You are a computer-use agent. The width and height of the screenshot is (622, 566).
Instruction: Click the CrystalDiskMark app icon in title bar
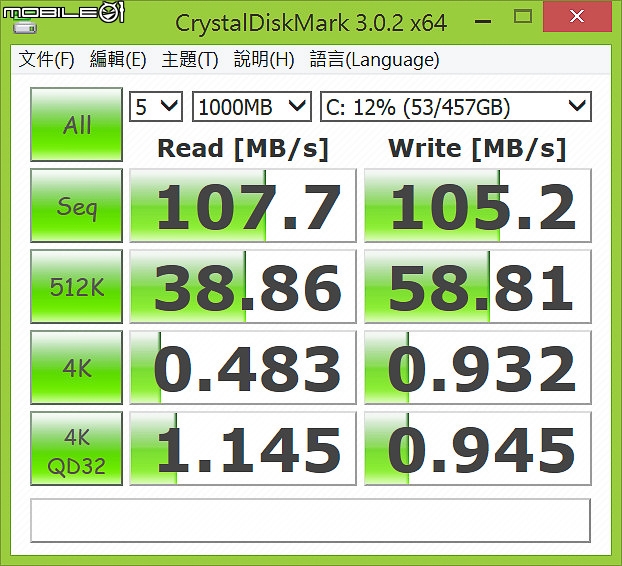[25, 27]
